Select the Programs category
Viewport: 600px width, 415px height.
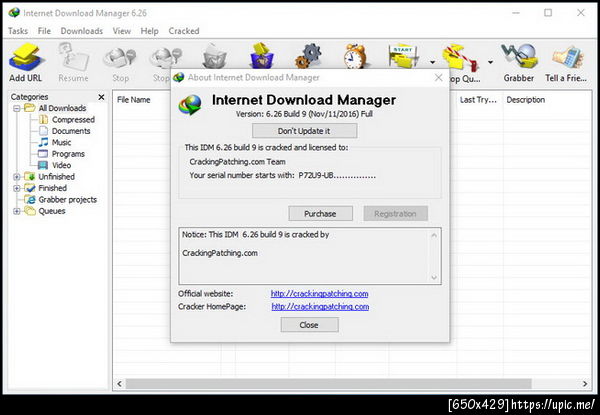point(68,154)
